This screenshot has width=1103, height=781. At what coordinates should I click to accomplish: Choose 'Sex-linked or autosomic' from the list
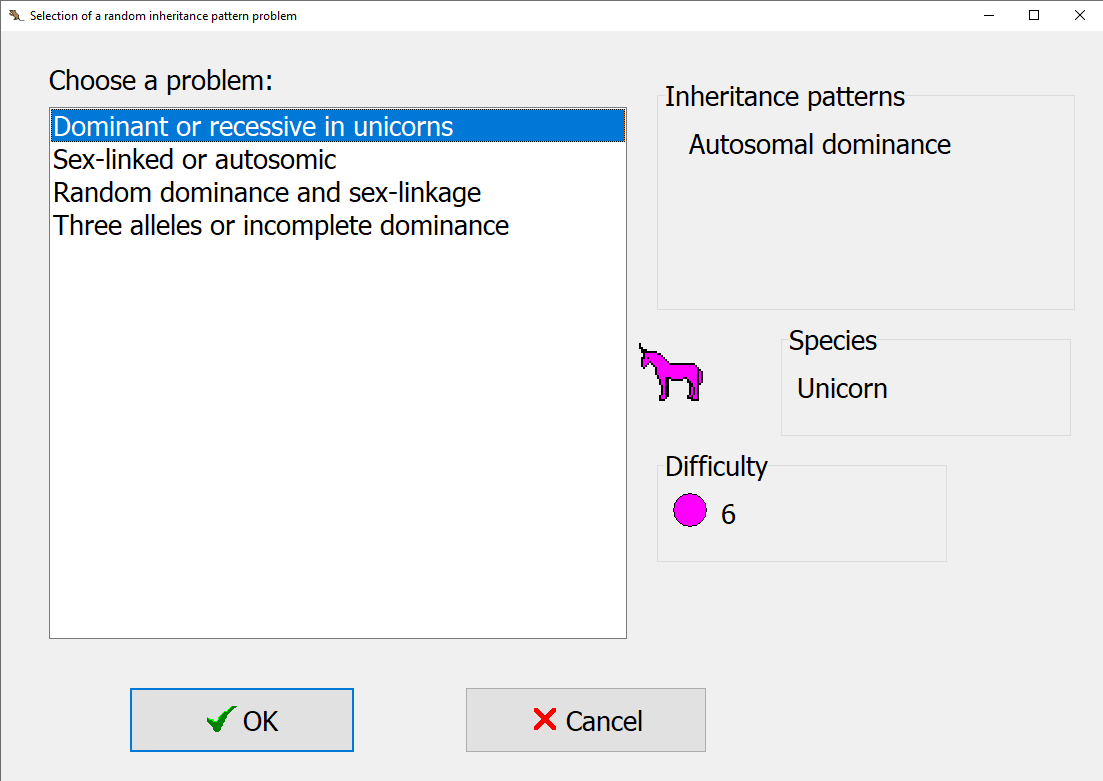coord(195,160)
